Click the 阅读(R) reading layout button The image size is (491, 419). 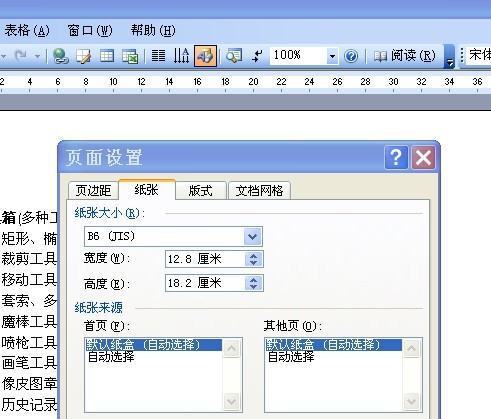[x=404, y=55]
